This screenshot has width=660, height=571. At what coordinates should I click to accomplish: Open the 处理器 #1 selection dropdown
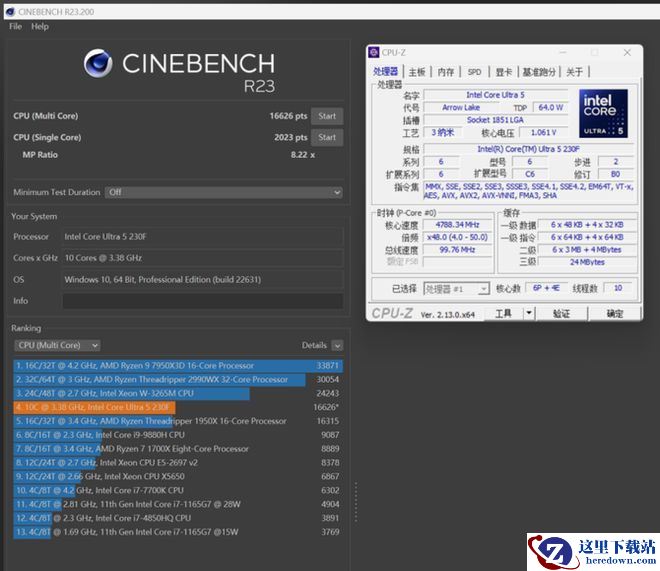pyautogui.click(x=456, y=289)
